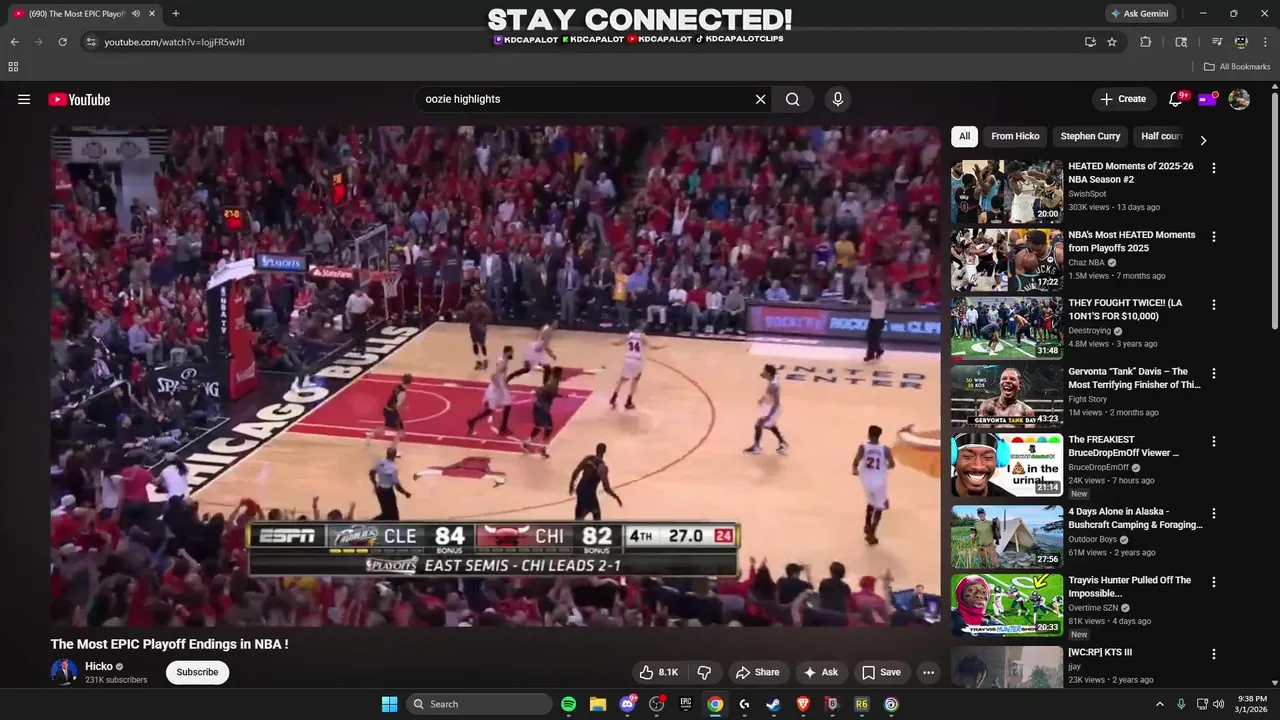The width and height of the screenshot is (1280, 720).
Task: Like the video with thumbs up
Action: tap(659, 672)
